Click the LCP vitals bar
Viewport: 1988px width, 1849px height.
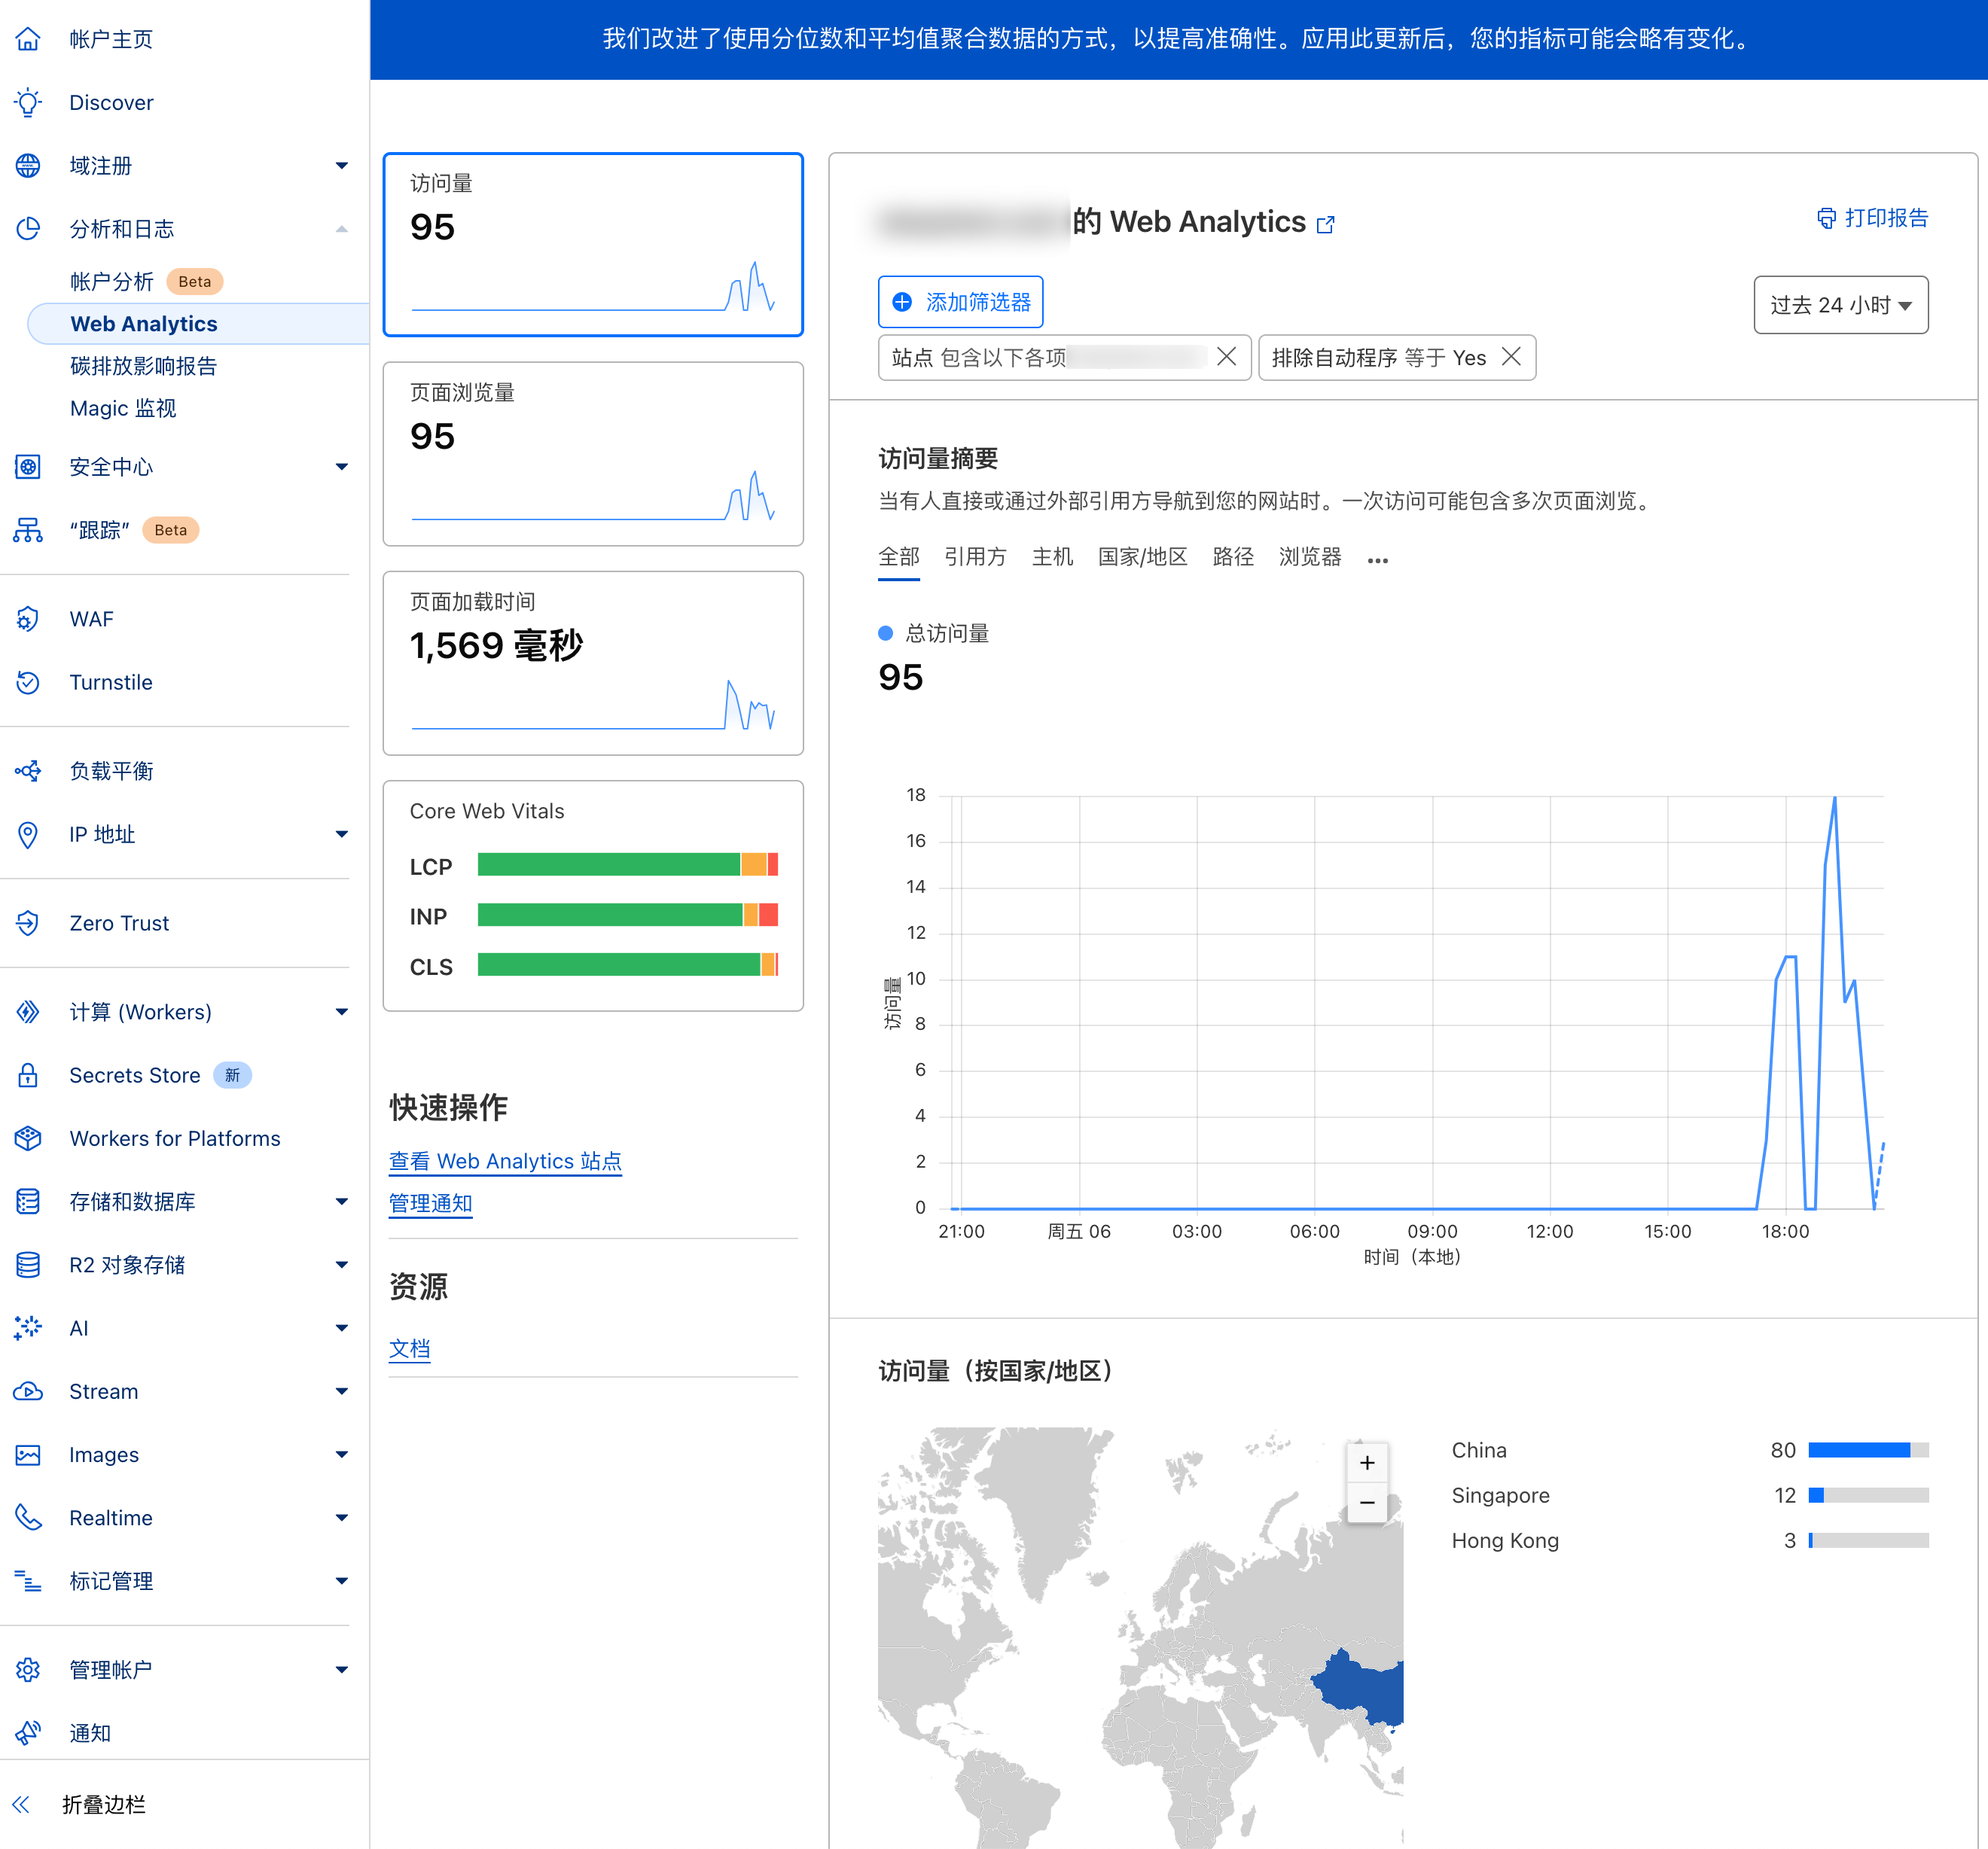[x=628, y=865]
